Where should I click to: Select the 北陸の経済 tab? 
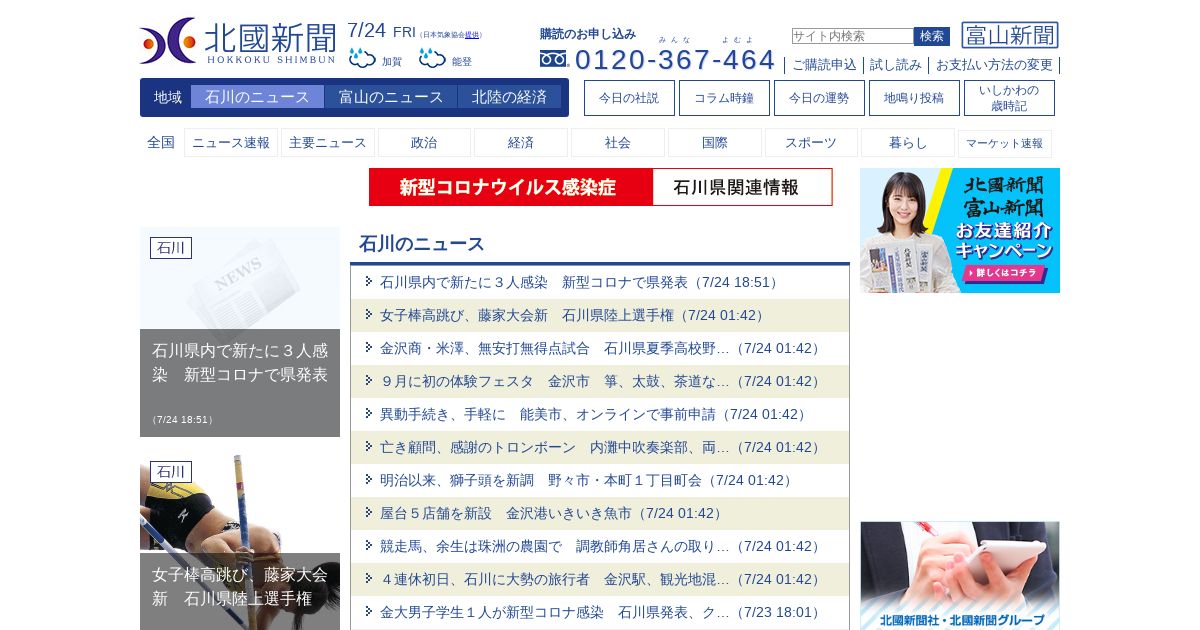pos(509,97)
